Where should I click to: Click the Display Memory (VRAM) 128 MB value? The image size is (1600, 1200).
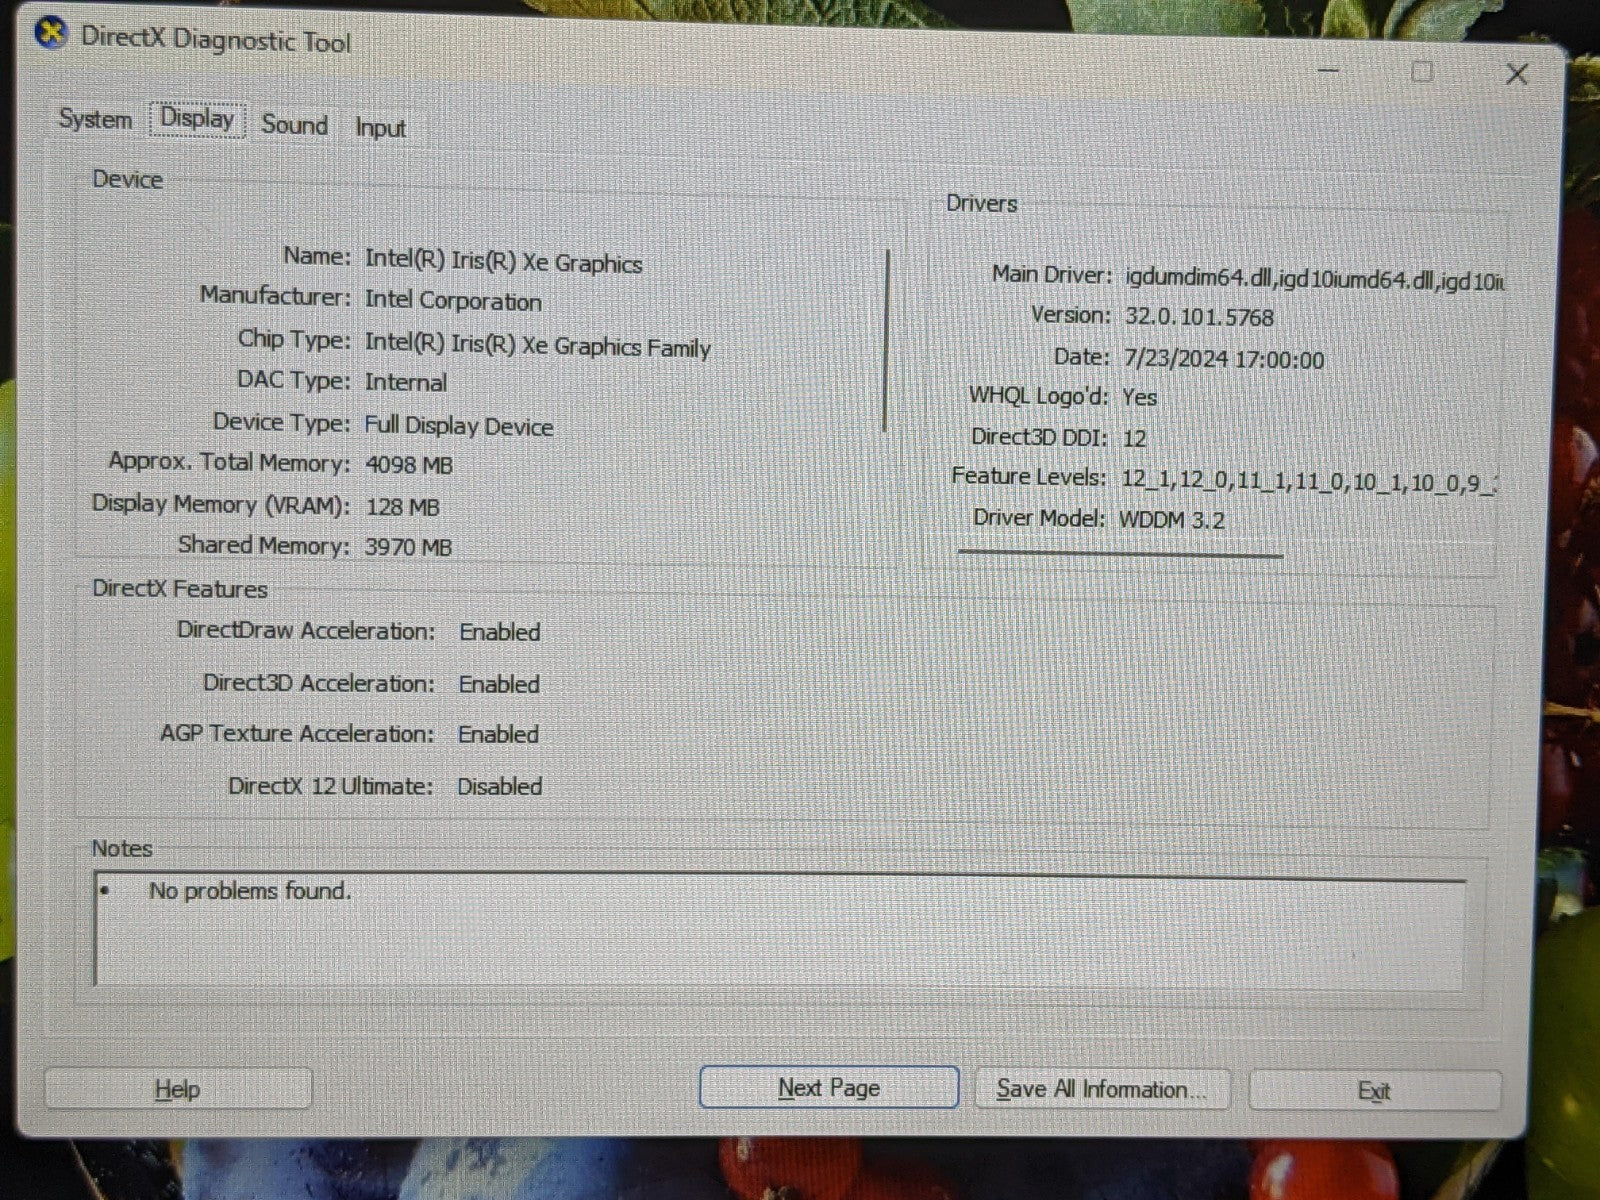[402, 507]
